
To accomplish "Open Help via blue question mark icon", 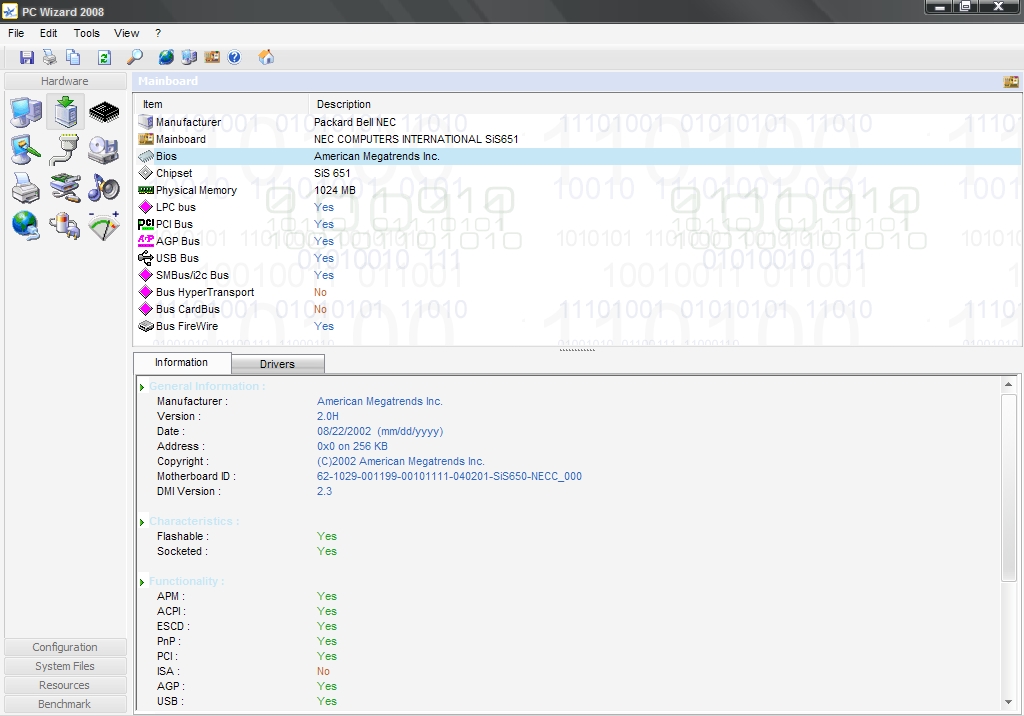I will coord(234,57).
